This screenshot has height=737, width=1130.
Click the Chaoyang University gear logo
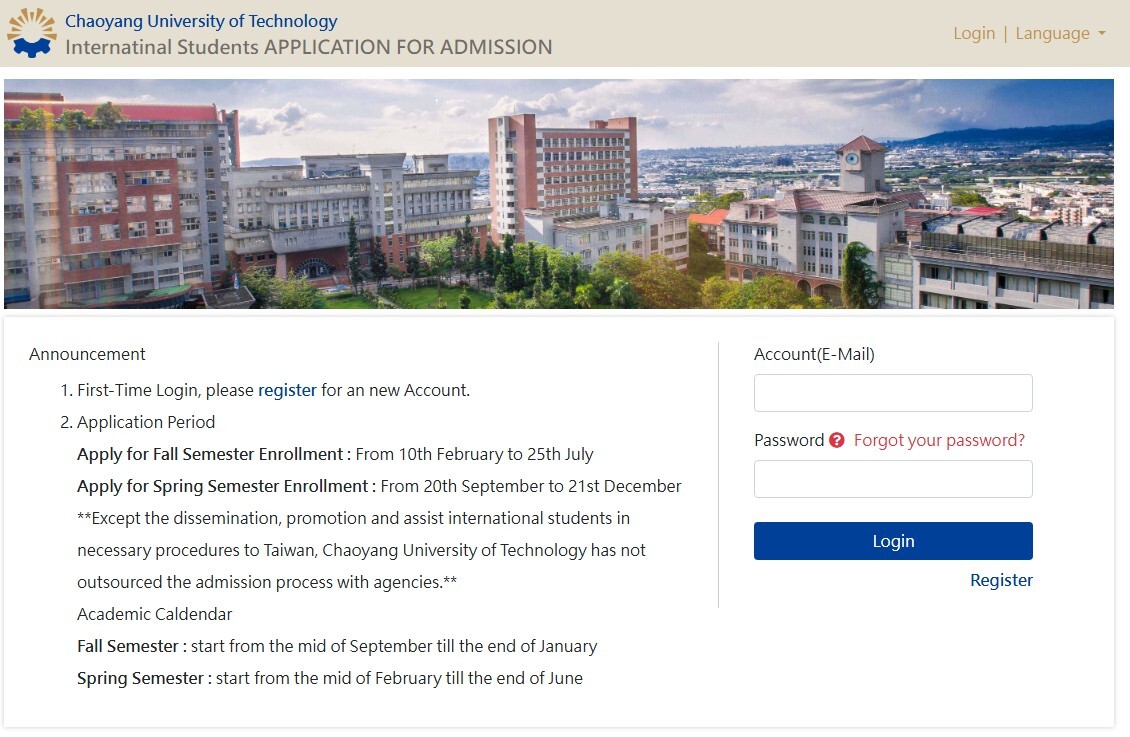click(x=32, y=32)
